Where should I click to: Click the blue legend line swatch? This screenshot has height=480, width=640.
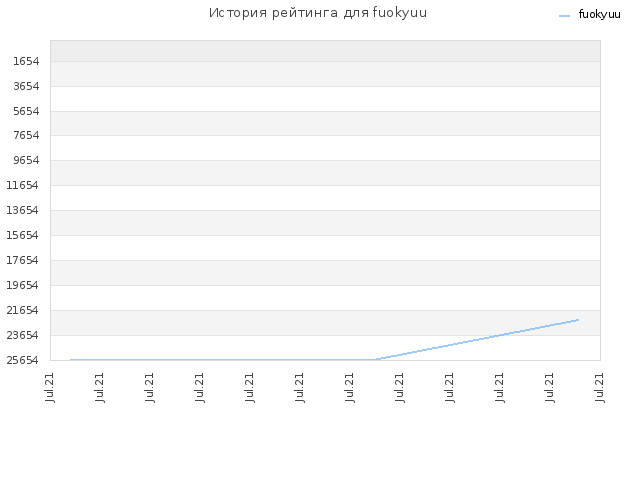pyautogui.click(x=564, y=16)
